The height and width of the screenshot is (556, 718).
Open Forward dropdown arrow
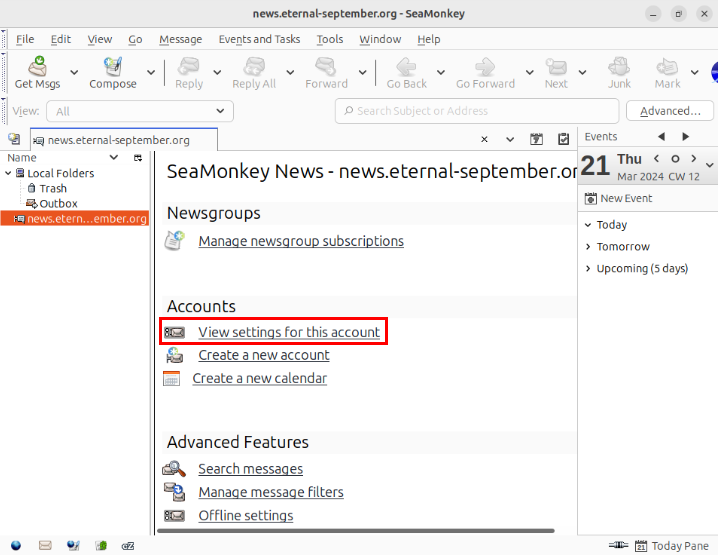coord(362,72)
